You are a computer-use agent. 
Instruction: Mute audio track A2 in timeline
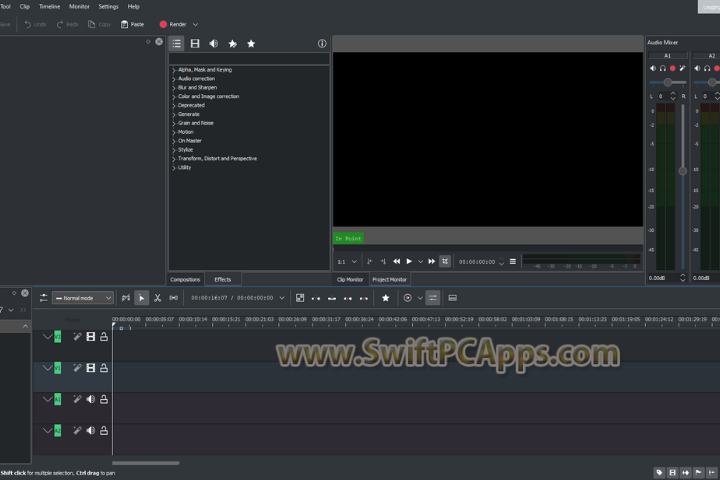click(91, 430)
